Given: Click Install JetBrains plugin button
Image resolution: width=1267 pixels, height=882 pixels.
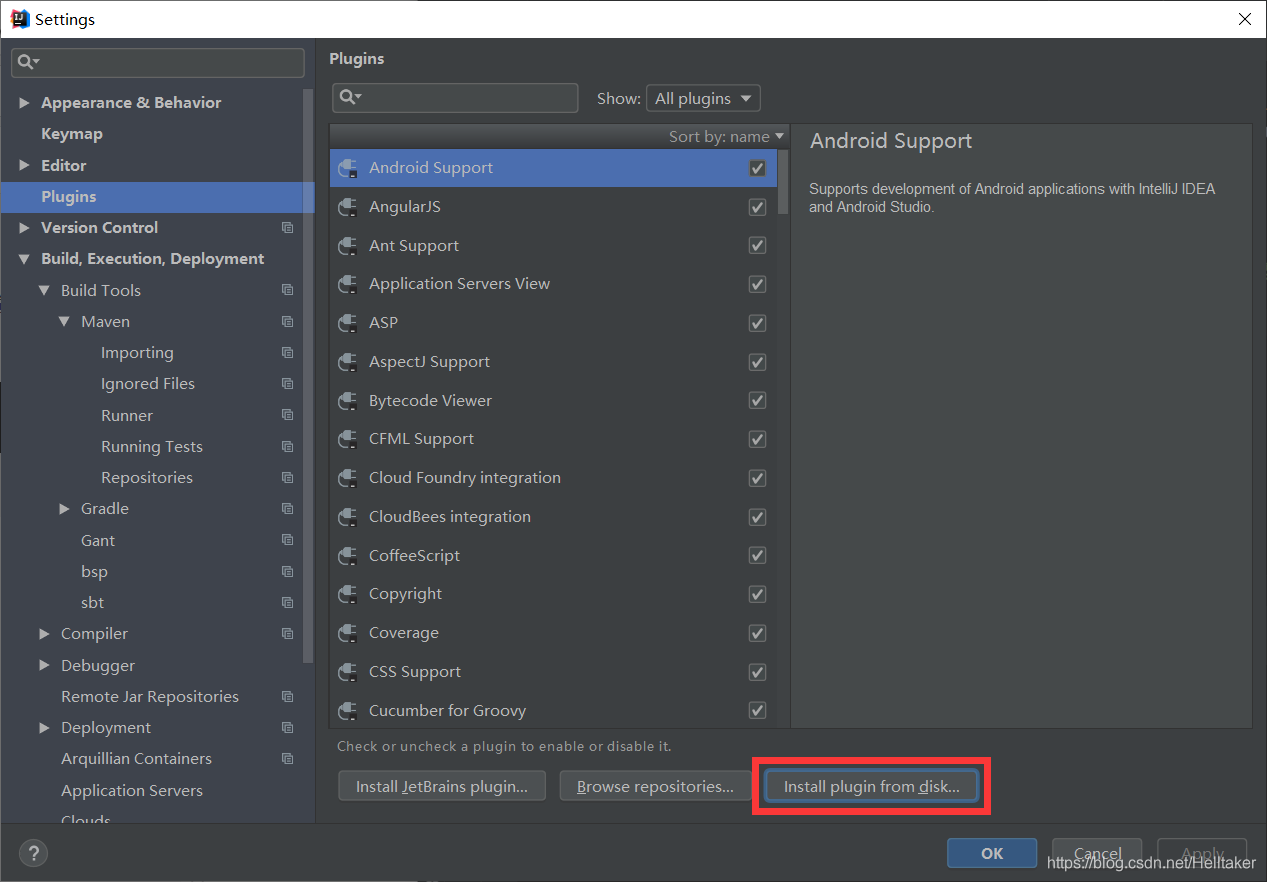Looking at the screenshot, I should (x=442, y=787).
